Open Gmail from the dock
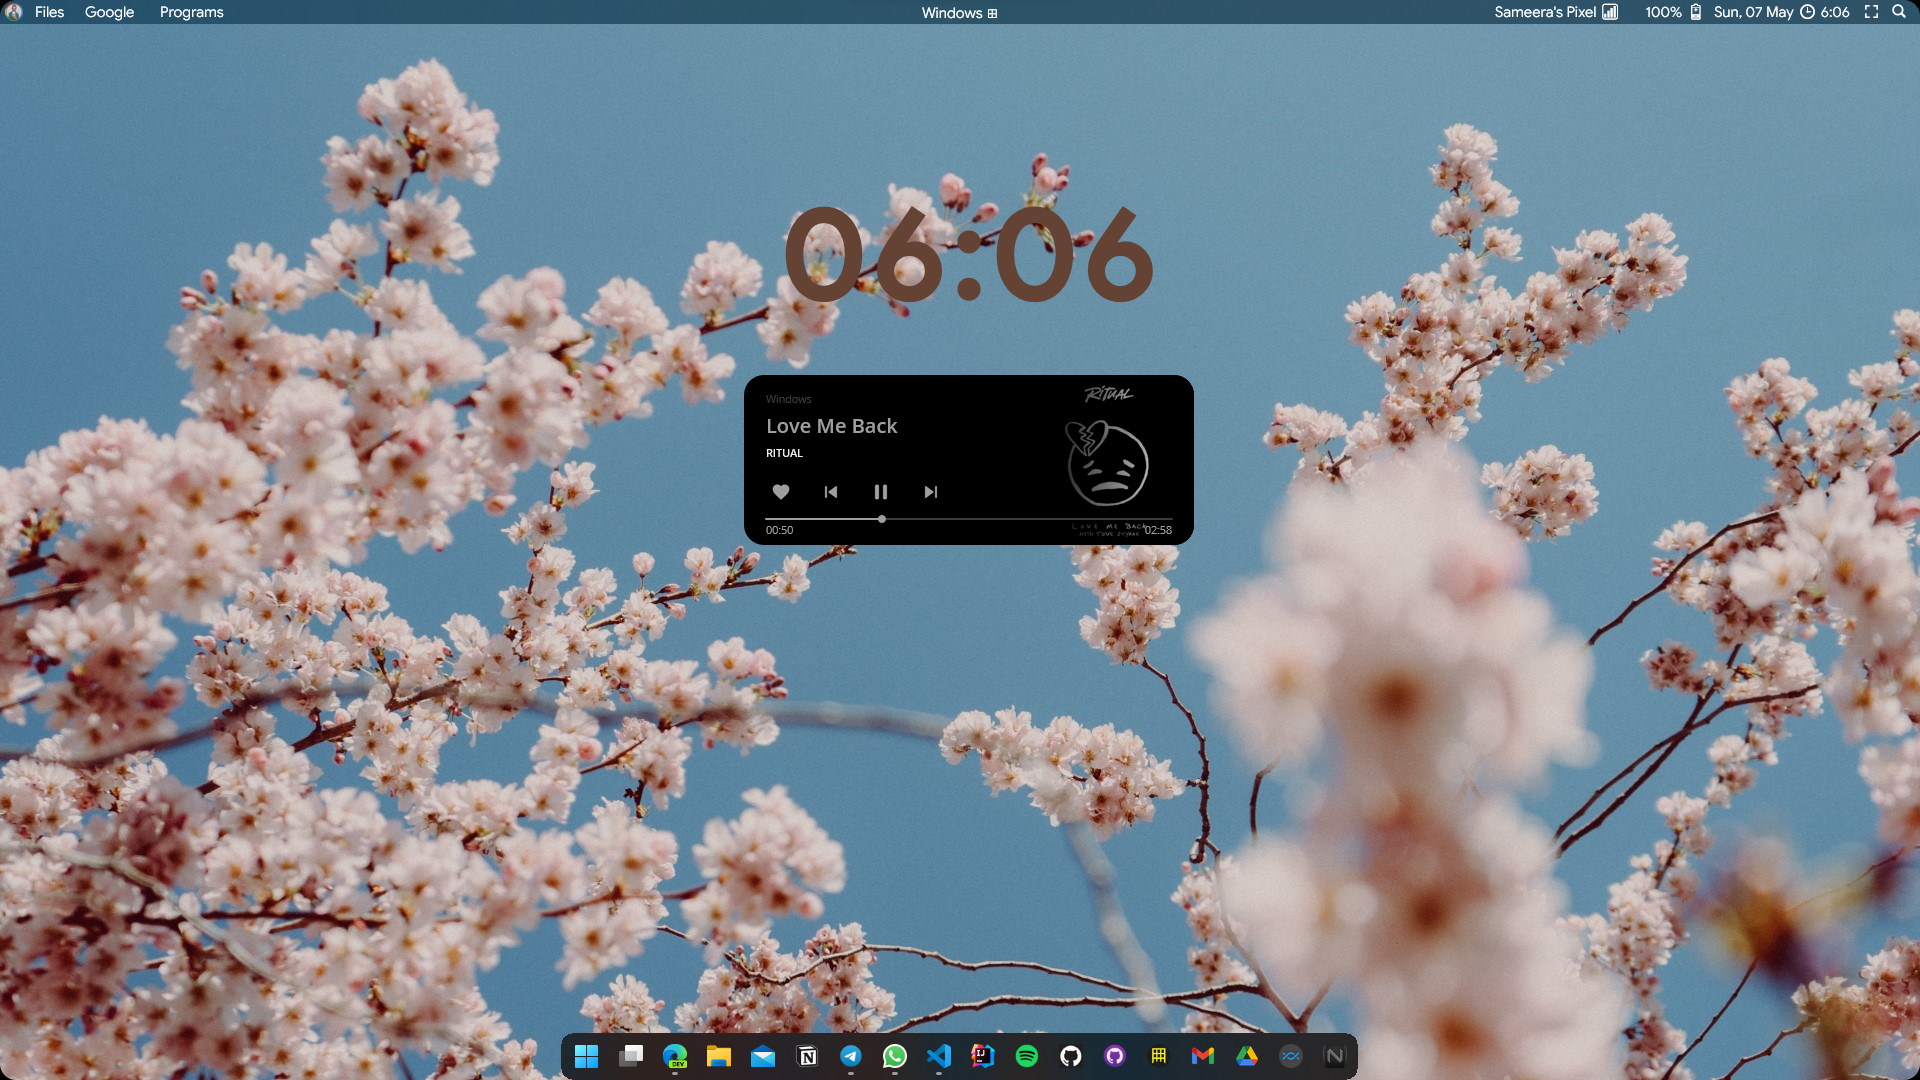The height and width of the screenshot is (1080, 1920). coord(1202,1056)
